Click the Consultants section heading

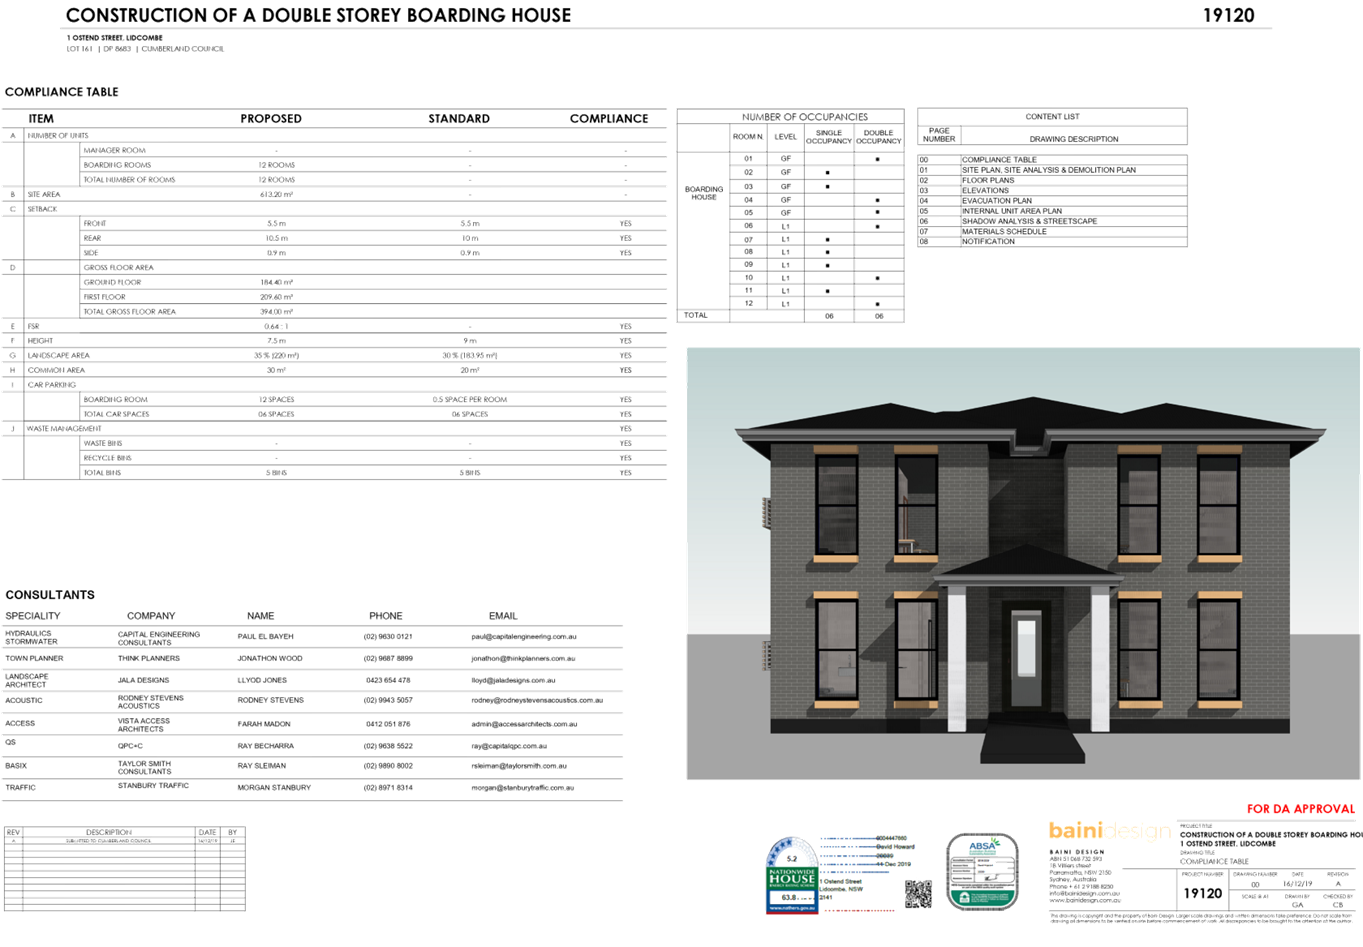(x=50, y=595)
